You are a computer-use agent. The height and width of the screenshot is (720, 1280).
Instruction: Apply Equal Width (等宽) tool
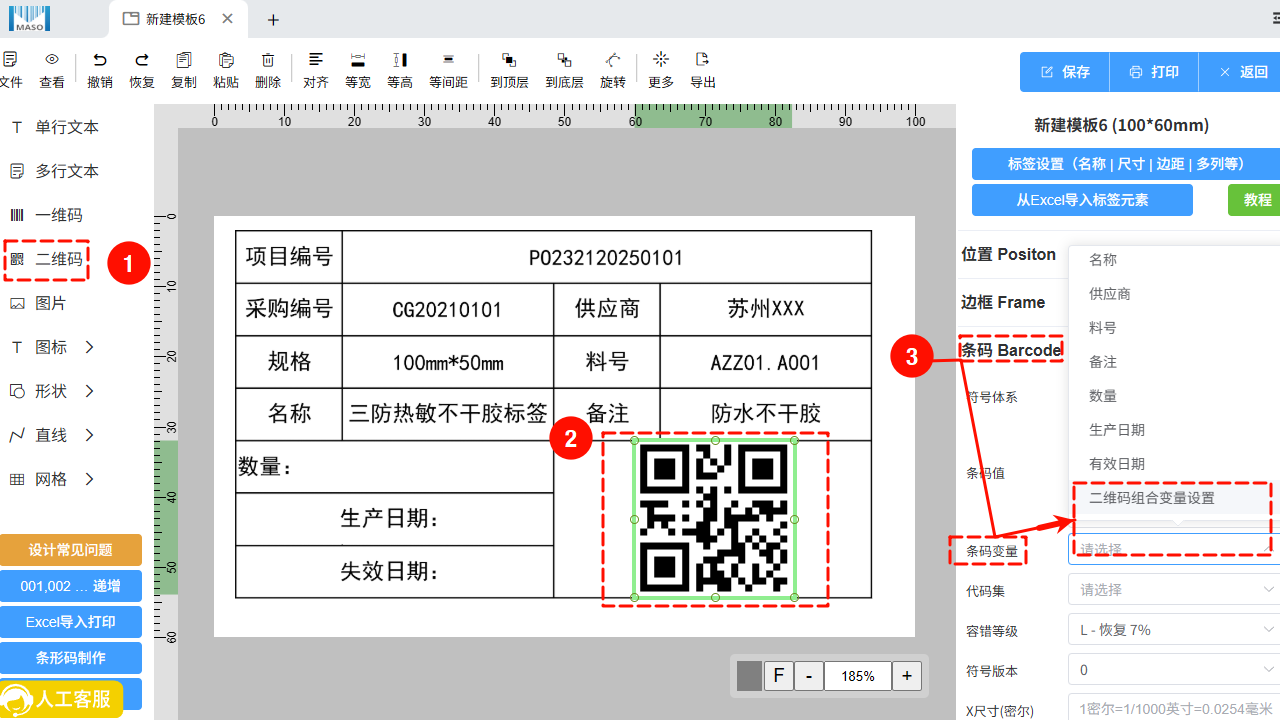pyautogui.click(x=358, y=70)
